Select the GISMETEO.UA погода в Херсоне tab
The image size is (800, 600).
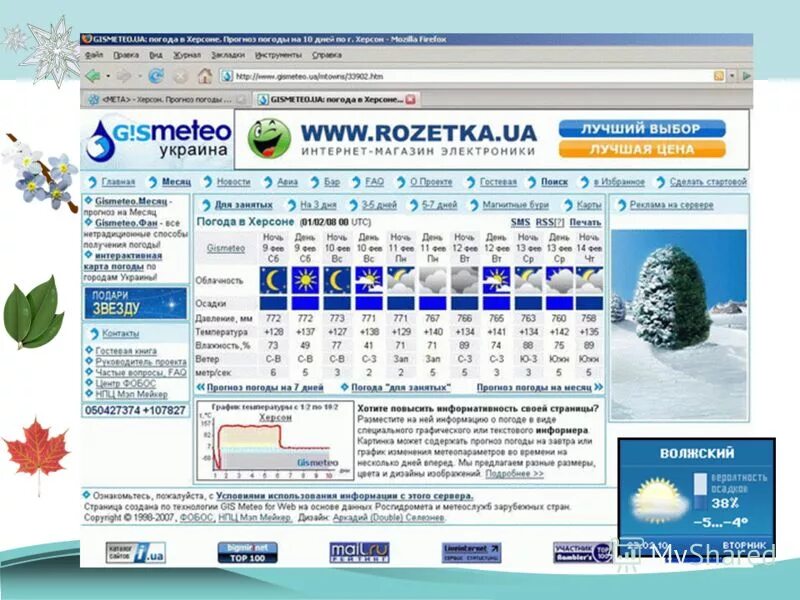336,99
